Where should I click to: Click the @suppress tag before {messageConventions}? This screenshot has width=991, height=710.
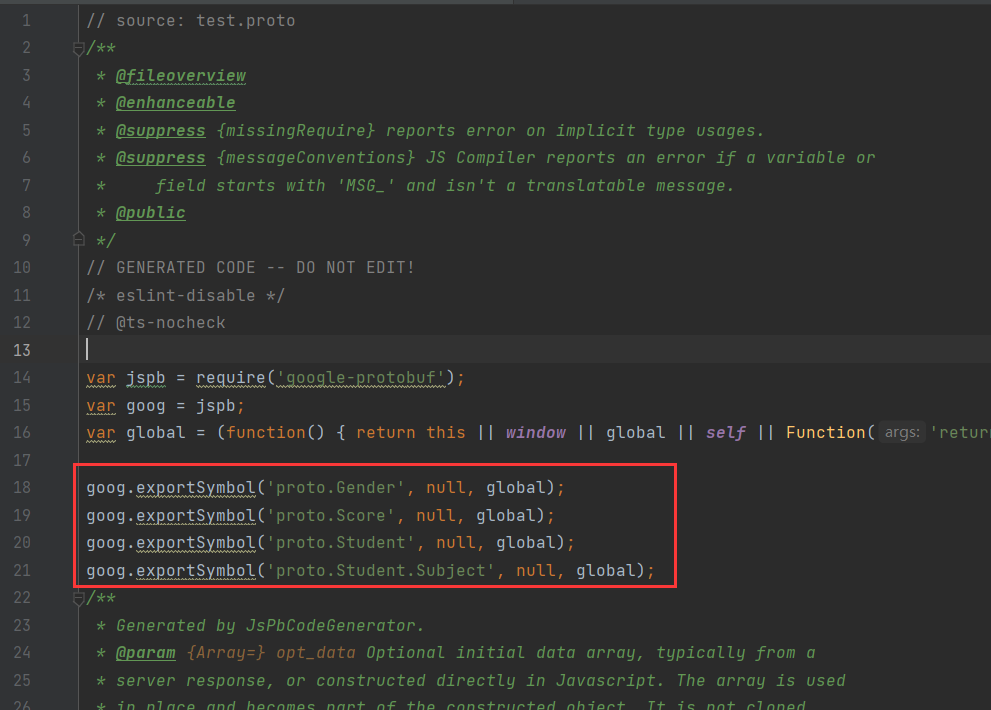[x=161, y=158]
